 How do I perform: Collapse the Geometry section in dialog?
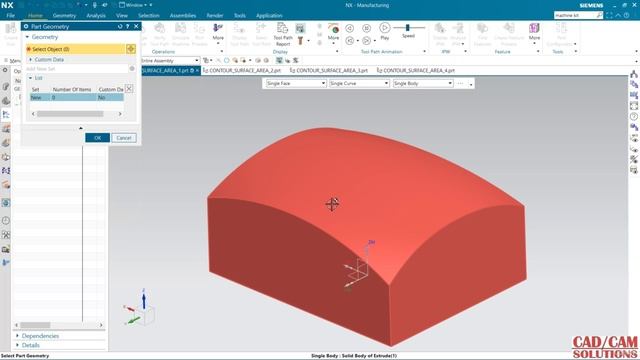pyautogui.click(x=27, y=37)
